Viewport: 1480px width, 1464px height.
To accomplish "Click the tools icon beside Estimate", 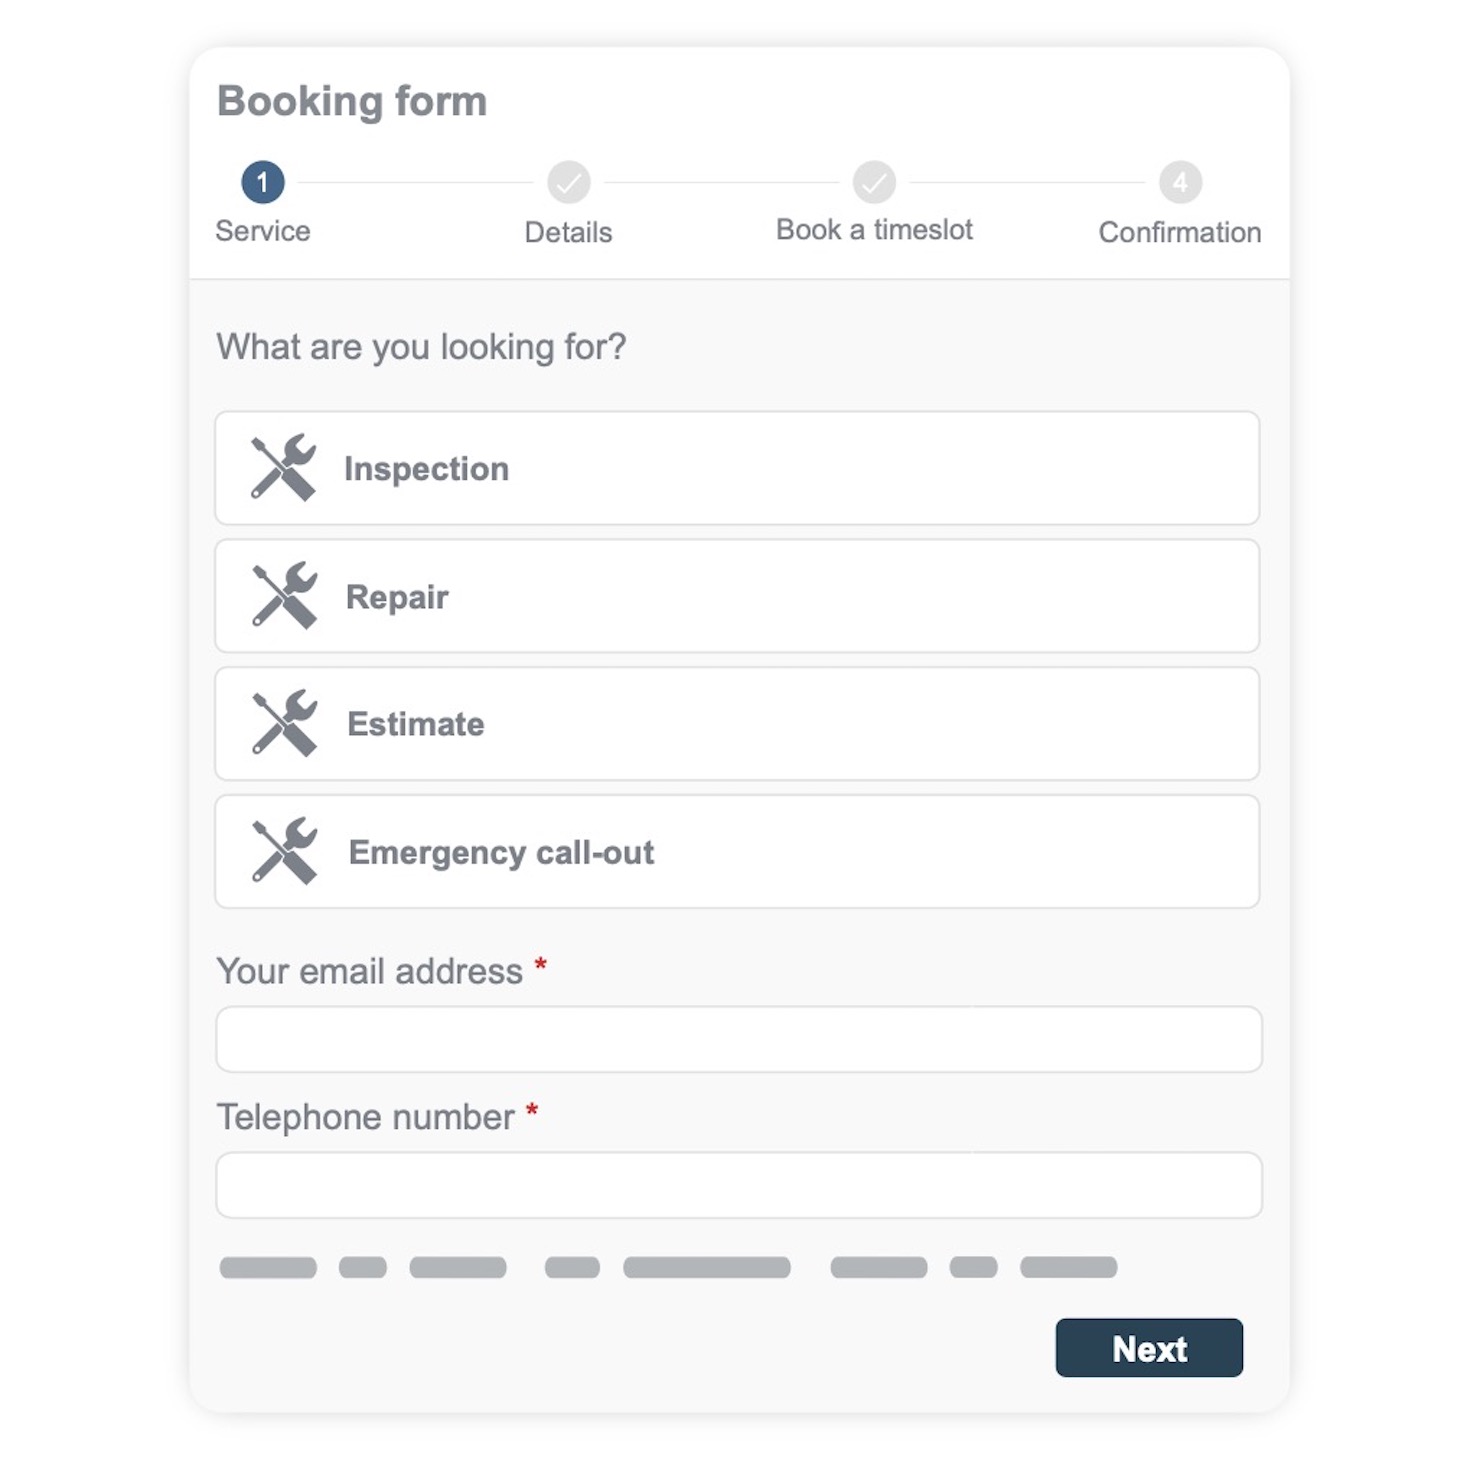I will pyautogui.click(x=284, y=723).
